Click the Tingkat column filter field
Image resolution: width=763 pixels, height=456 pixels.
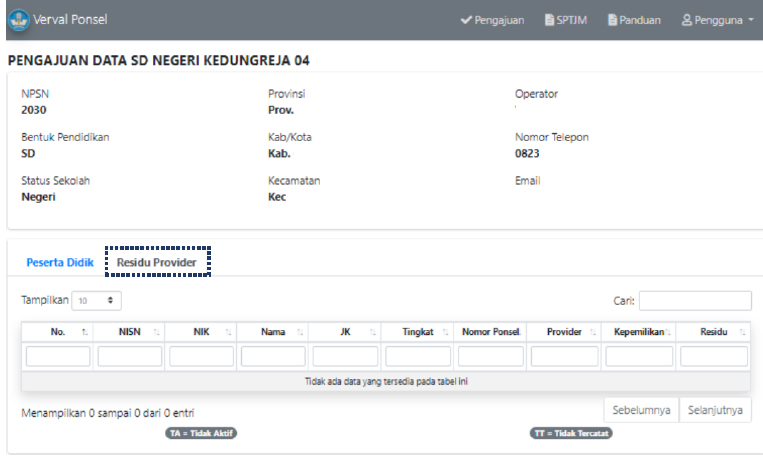coord(418,356)
